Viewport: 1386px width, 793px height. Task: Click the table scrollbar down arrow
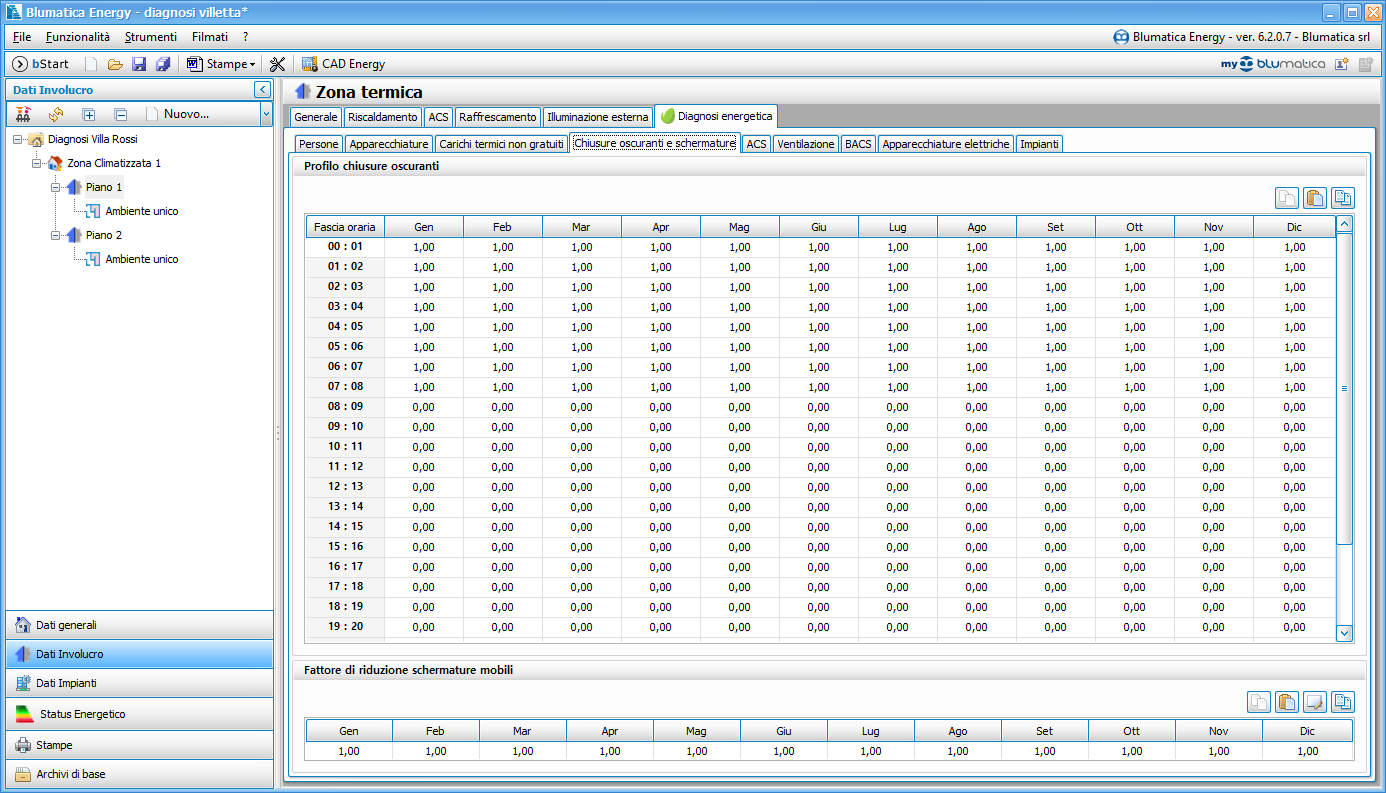(1344, 633)
